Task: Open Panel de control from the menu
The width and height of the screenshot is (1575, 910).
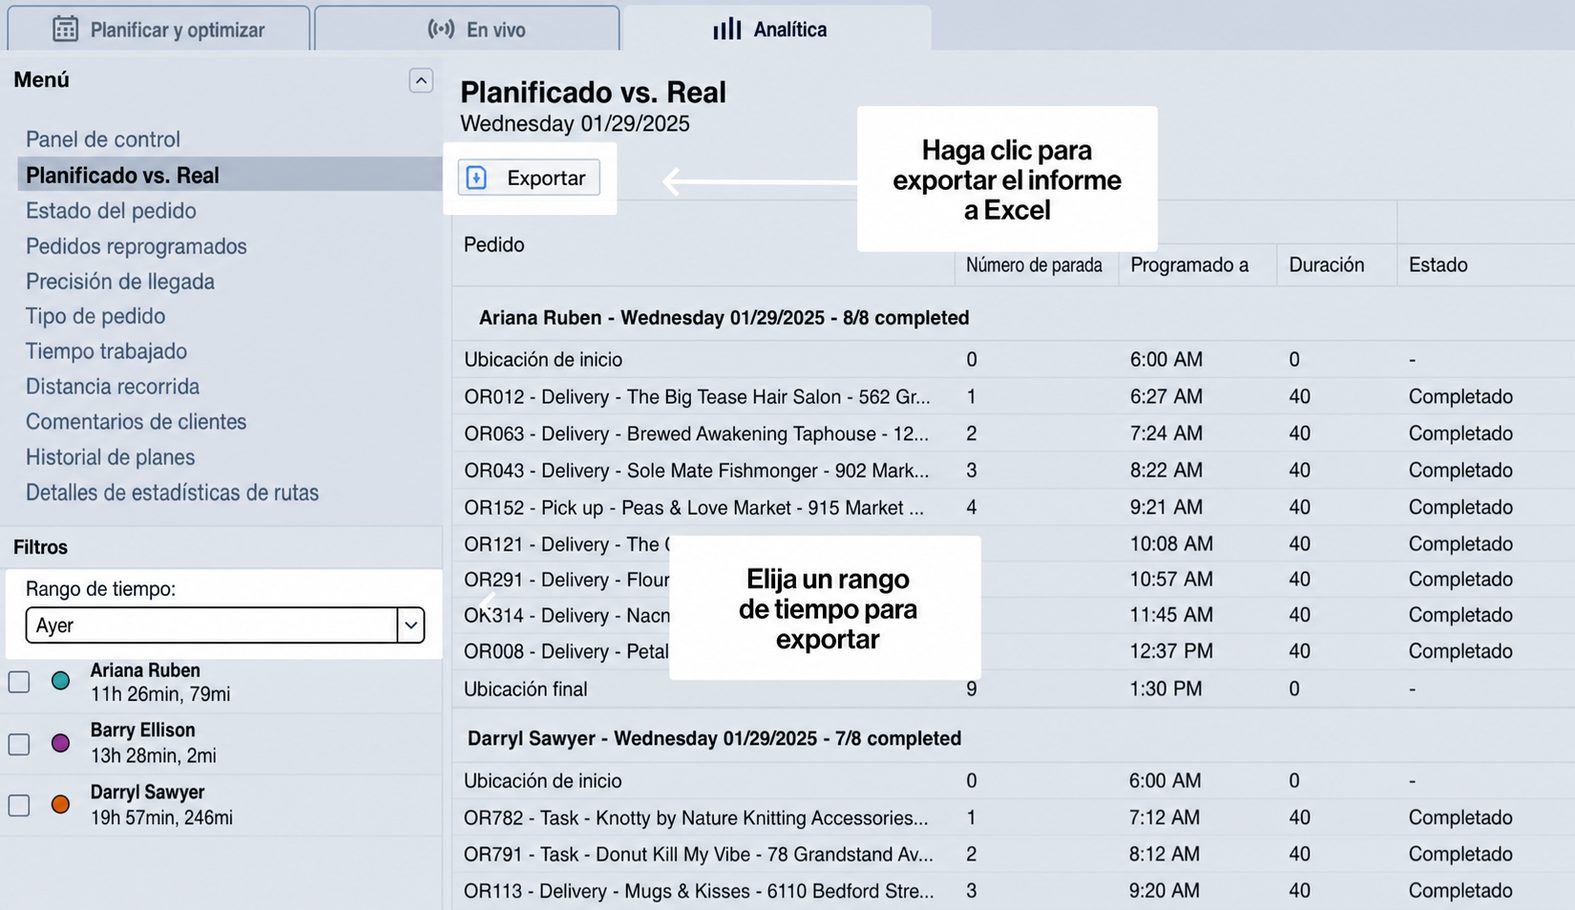Action: (103, 139)
